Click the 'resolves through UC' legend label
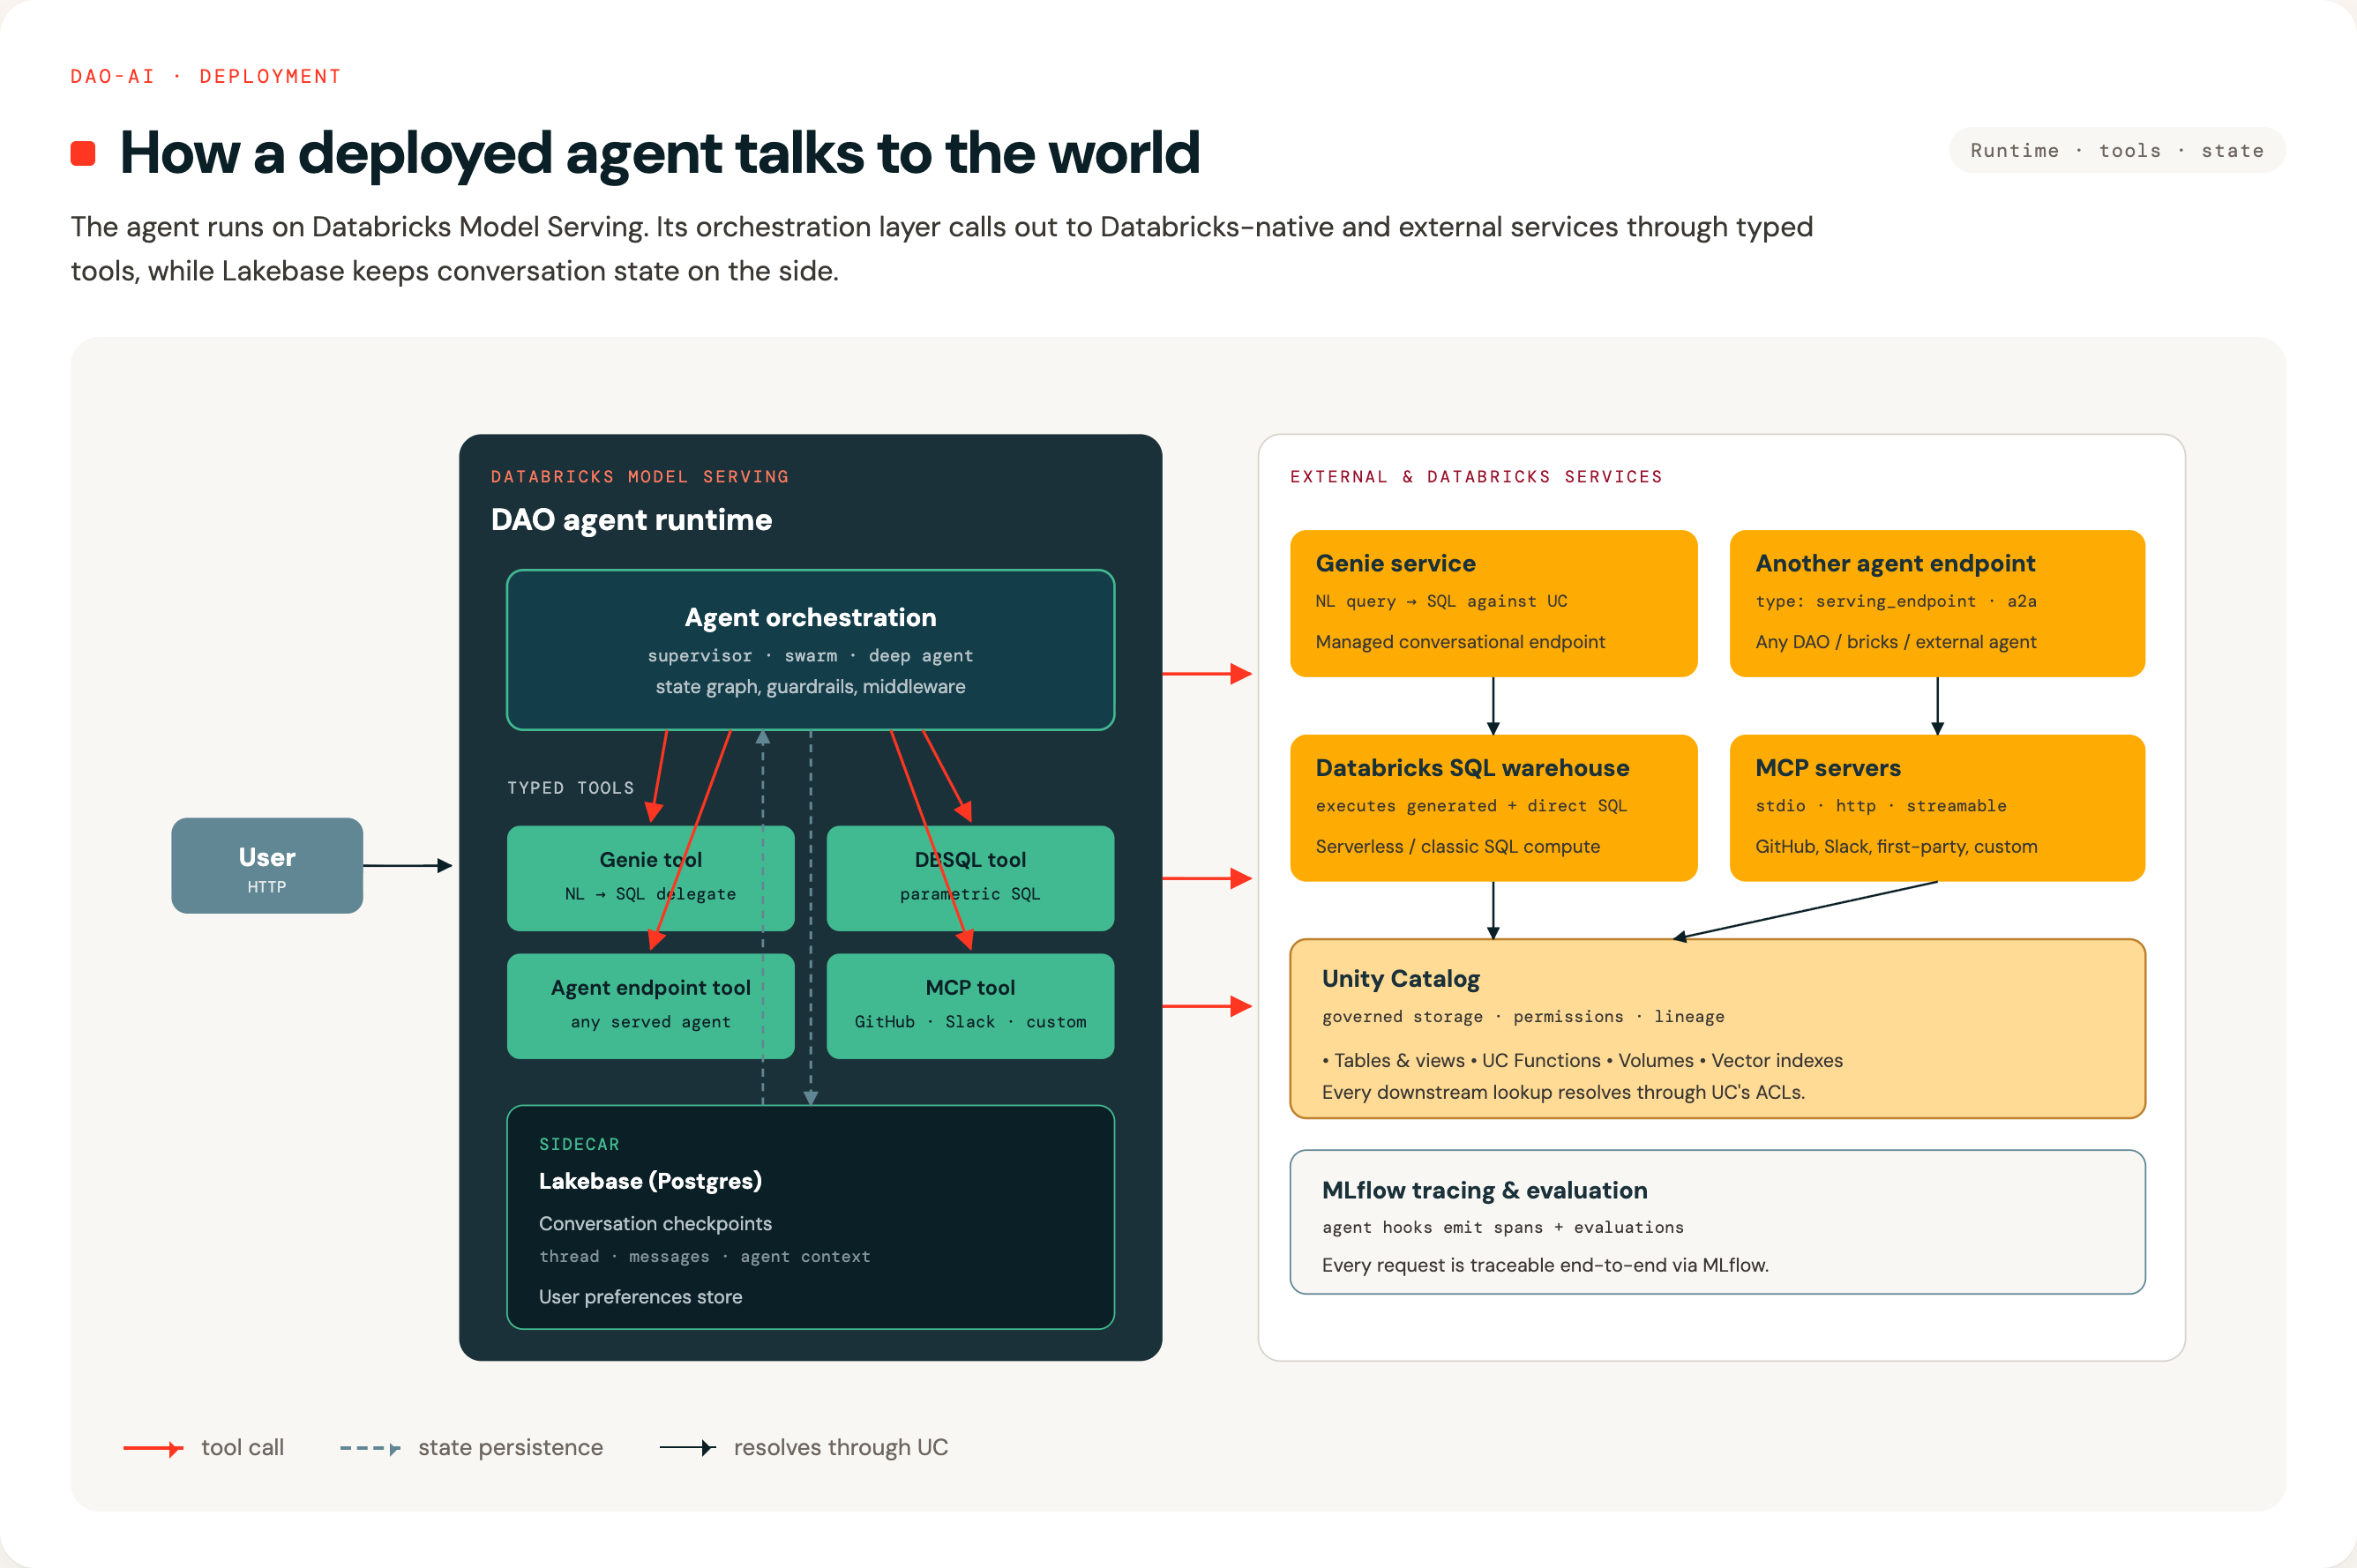 (841, 1448)
